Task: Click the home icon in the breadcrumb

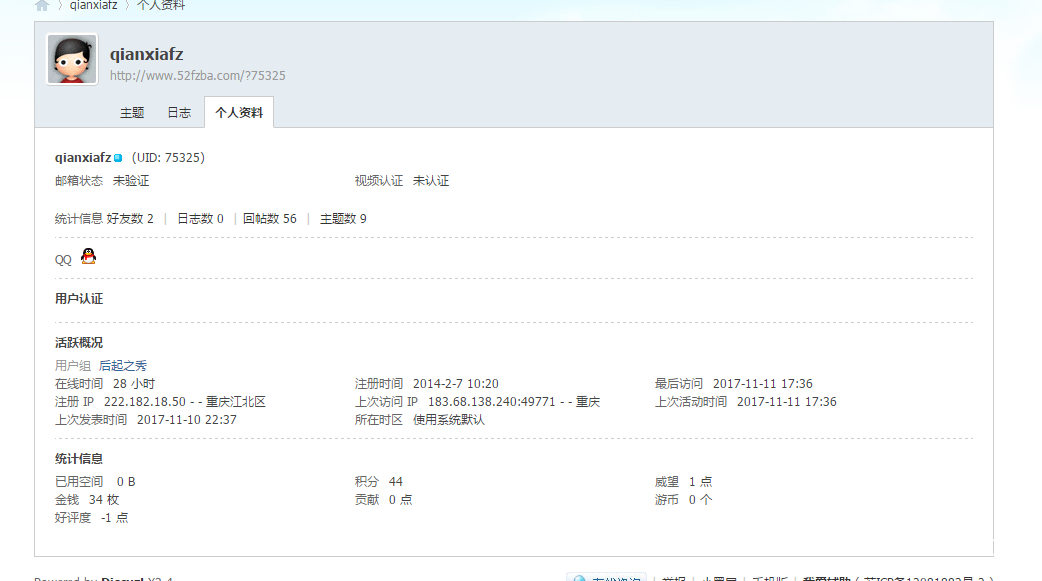Action: [x=42, y=5]
